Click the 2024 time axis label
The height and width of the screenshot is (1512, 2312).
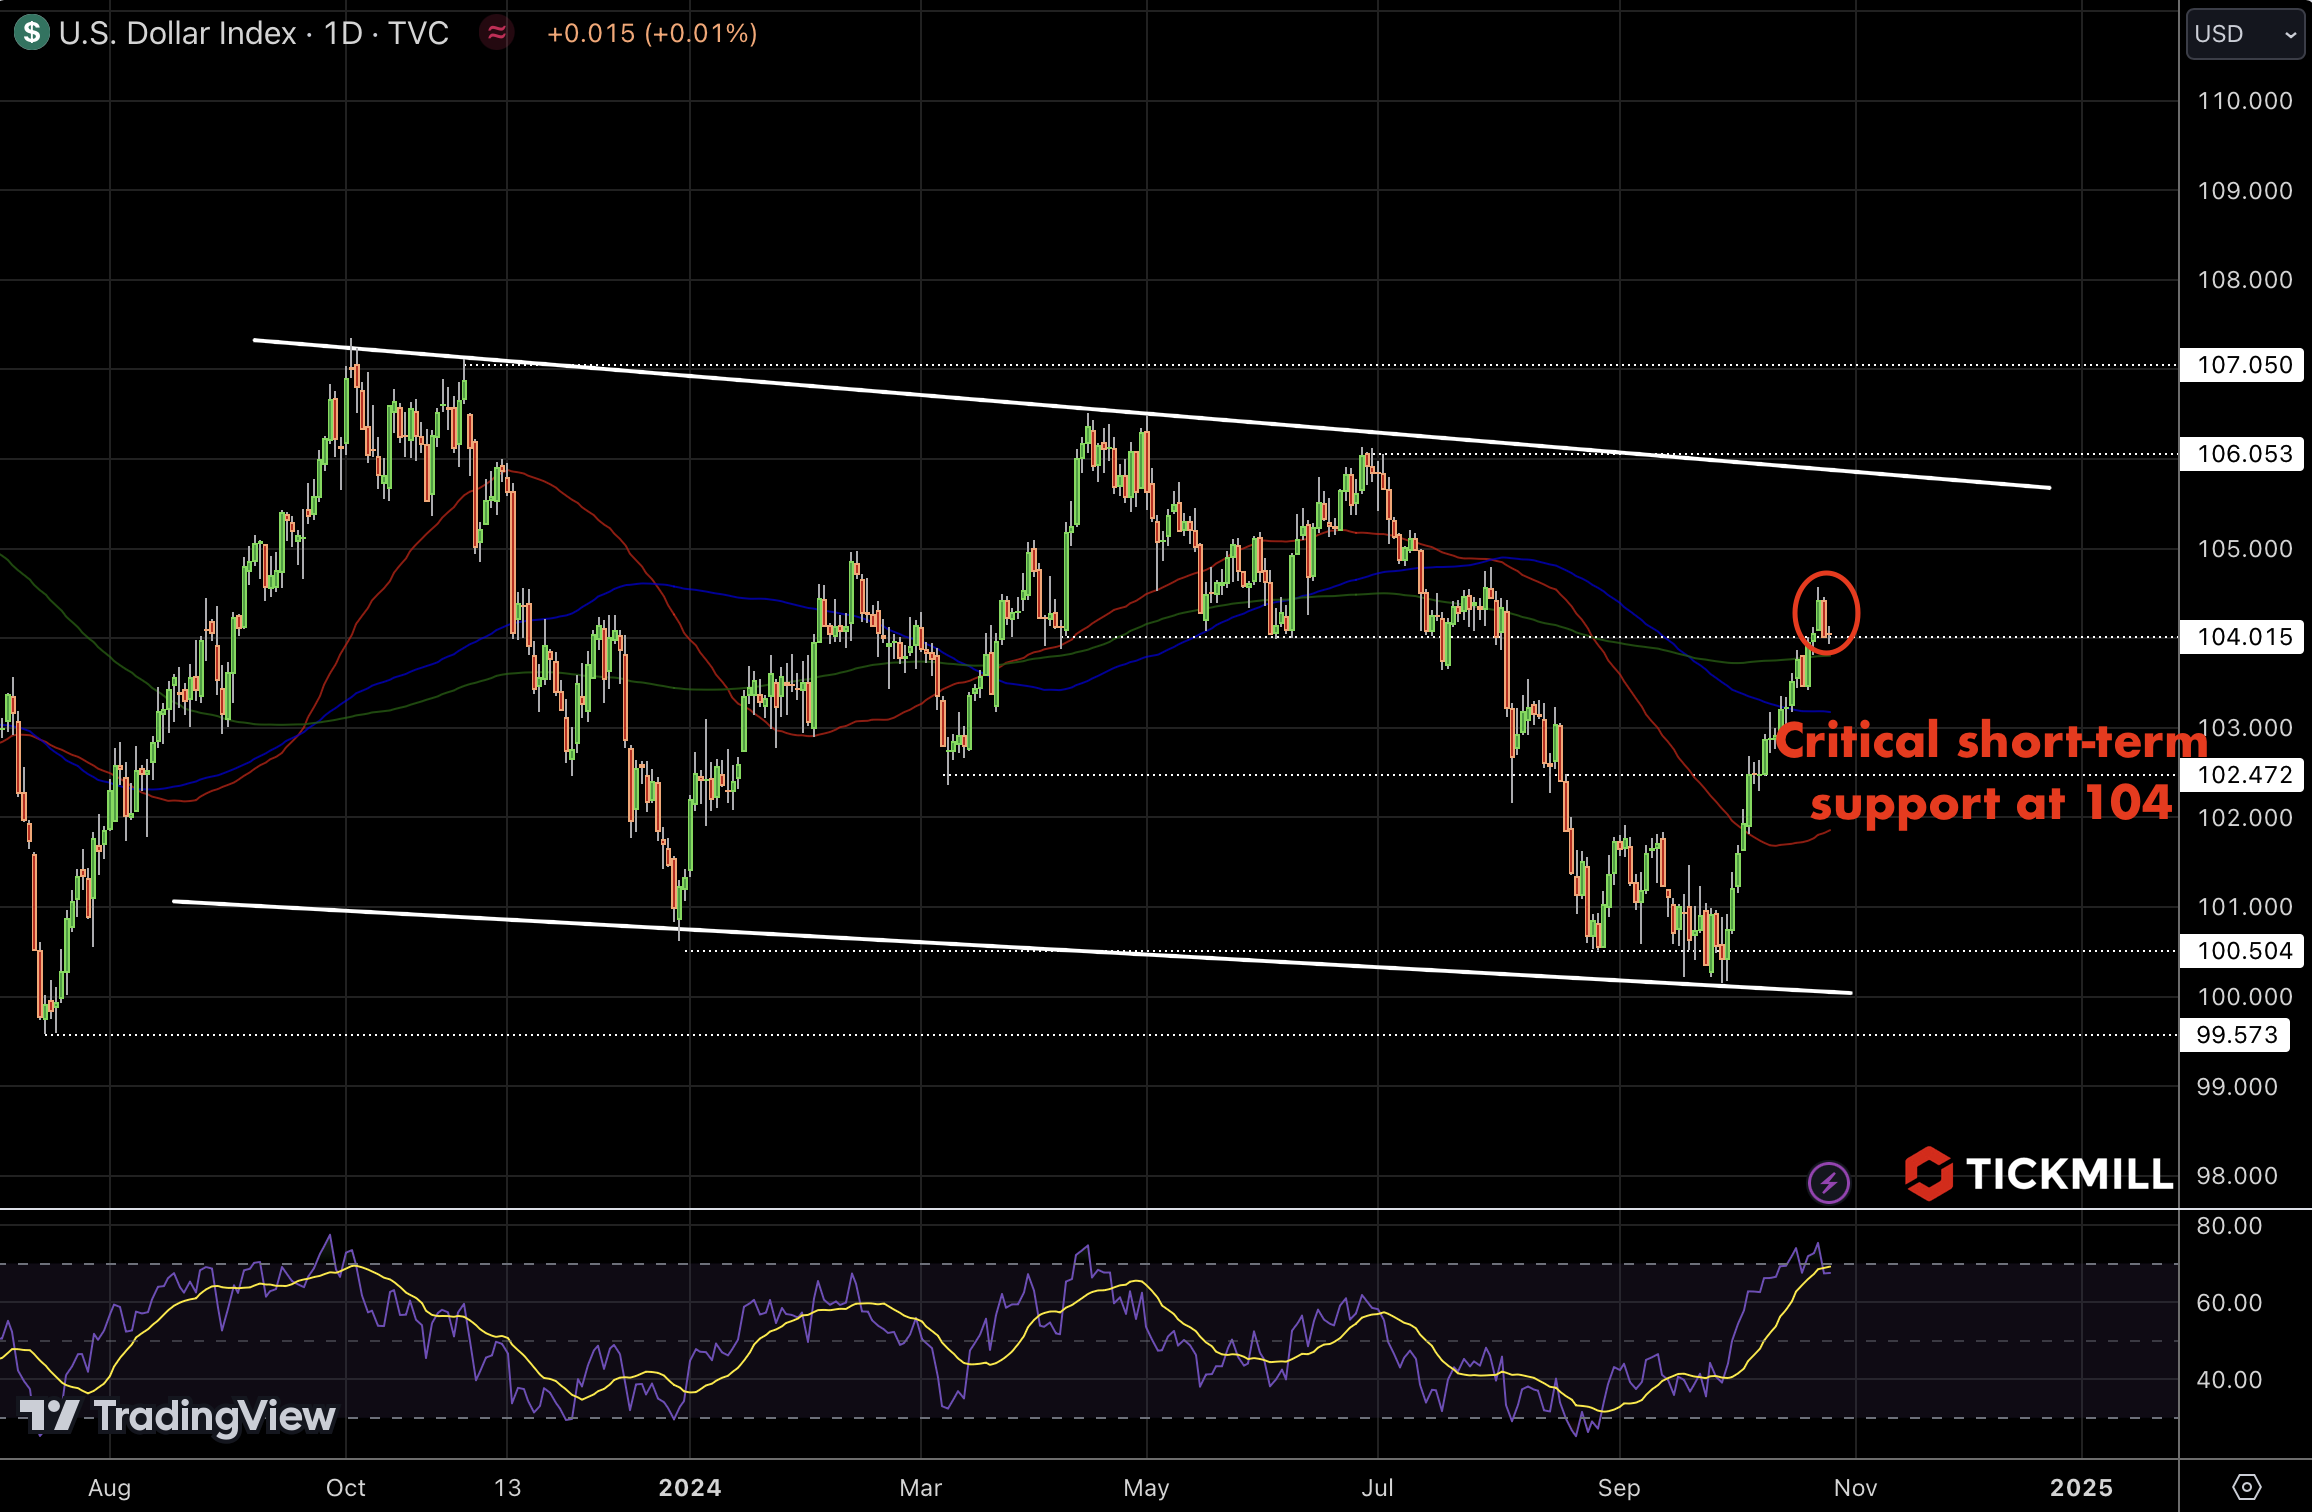(x=690, y=1488)
